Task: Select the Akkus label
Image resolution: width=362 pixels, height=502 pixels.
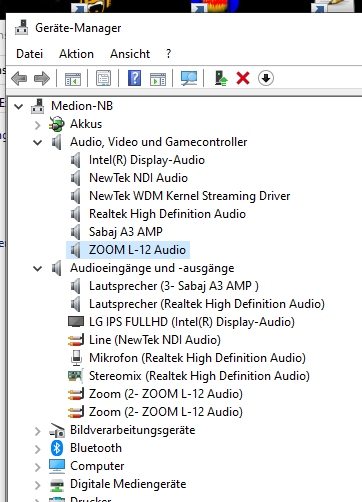Action: click(86, 124)
